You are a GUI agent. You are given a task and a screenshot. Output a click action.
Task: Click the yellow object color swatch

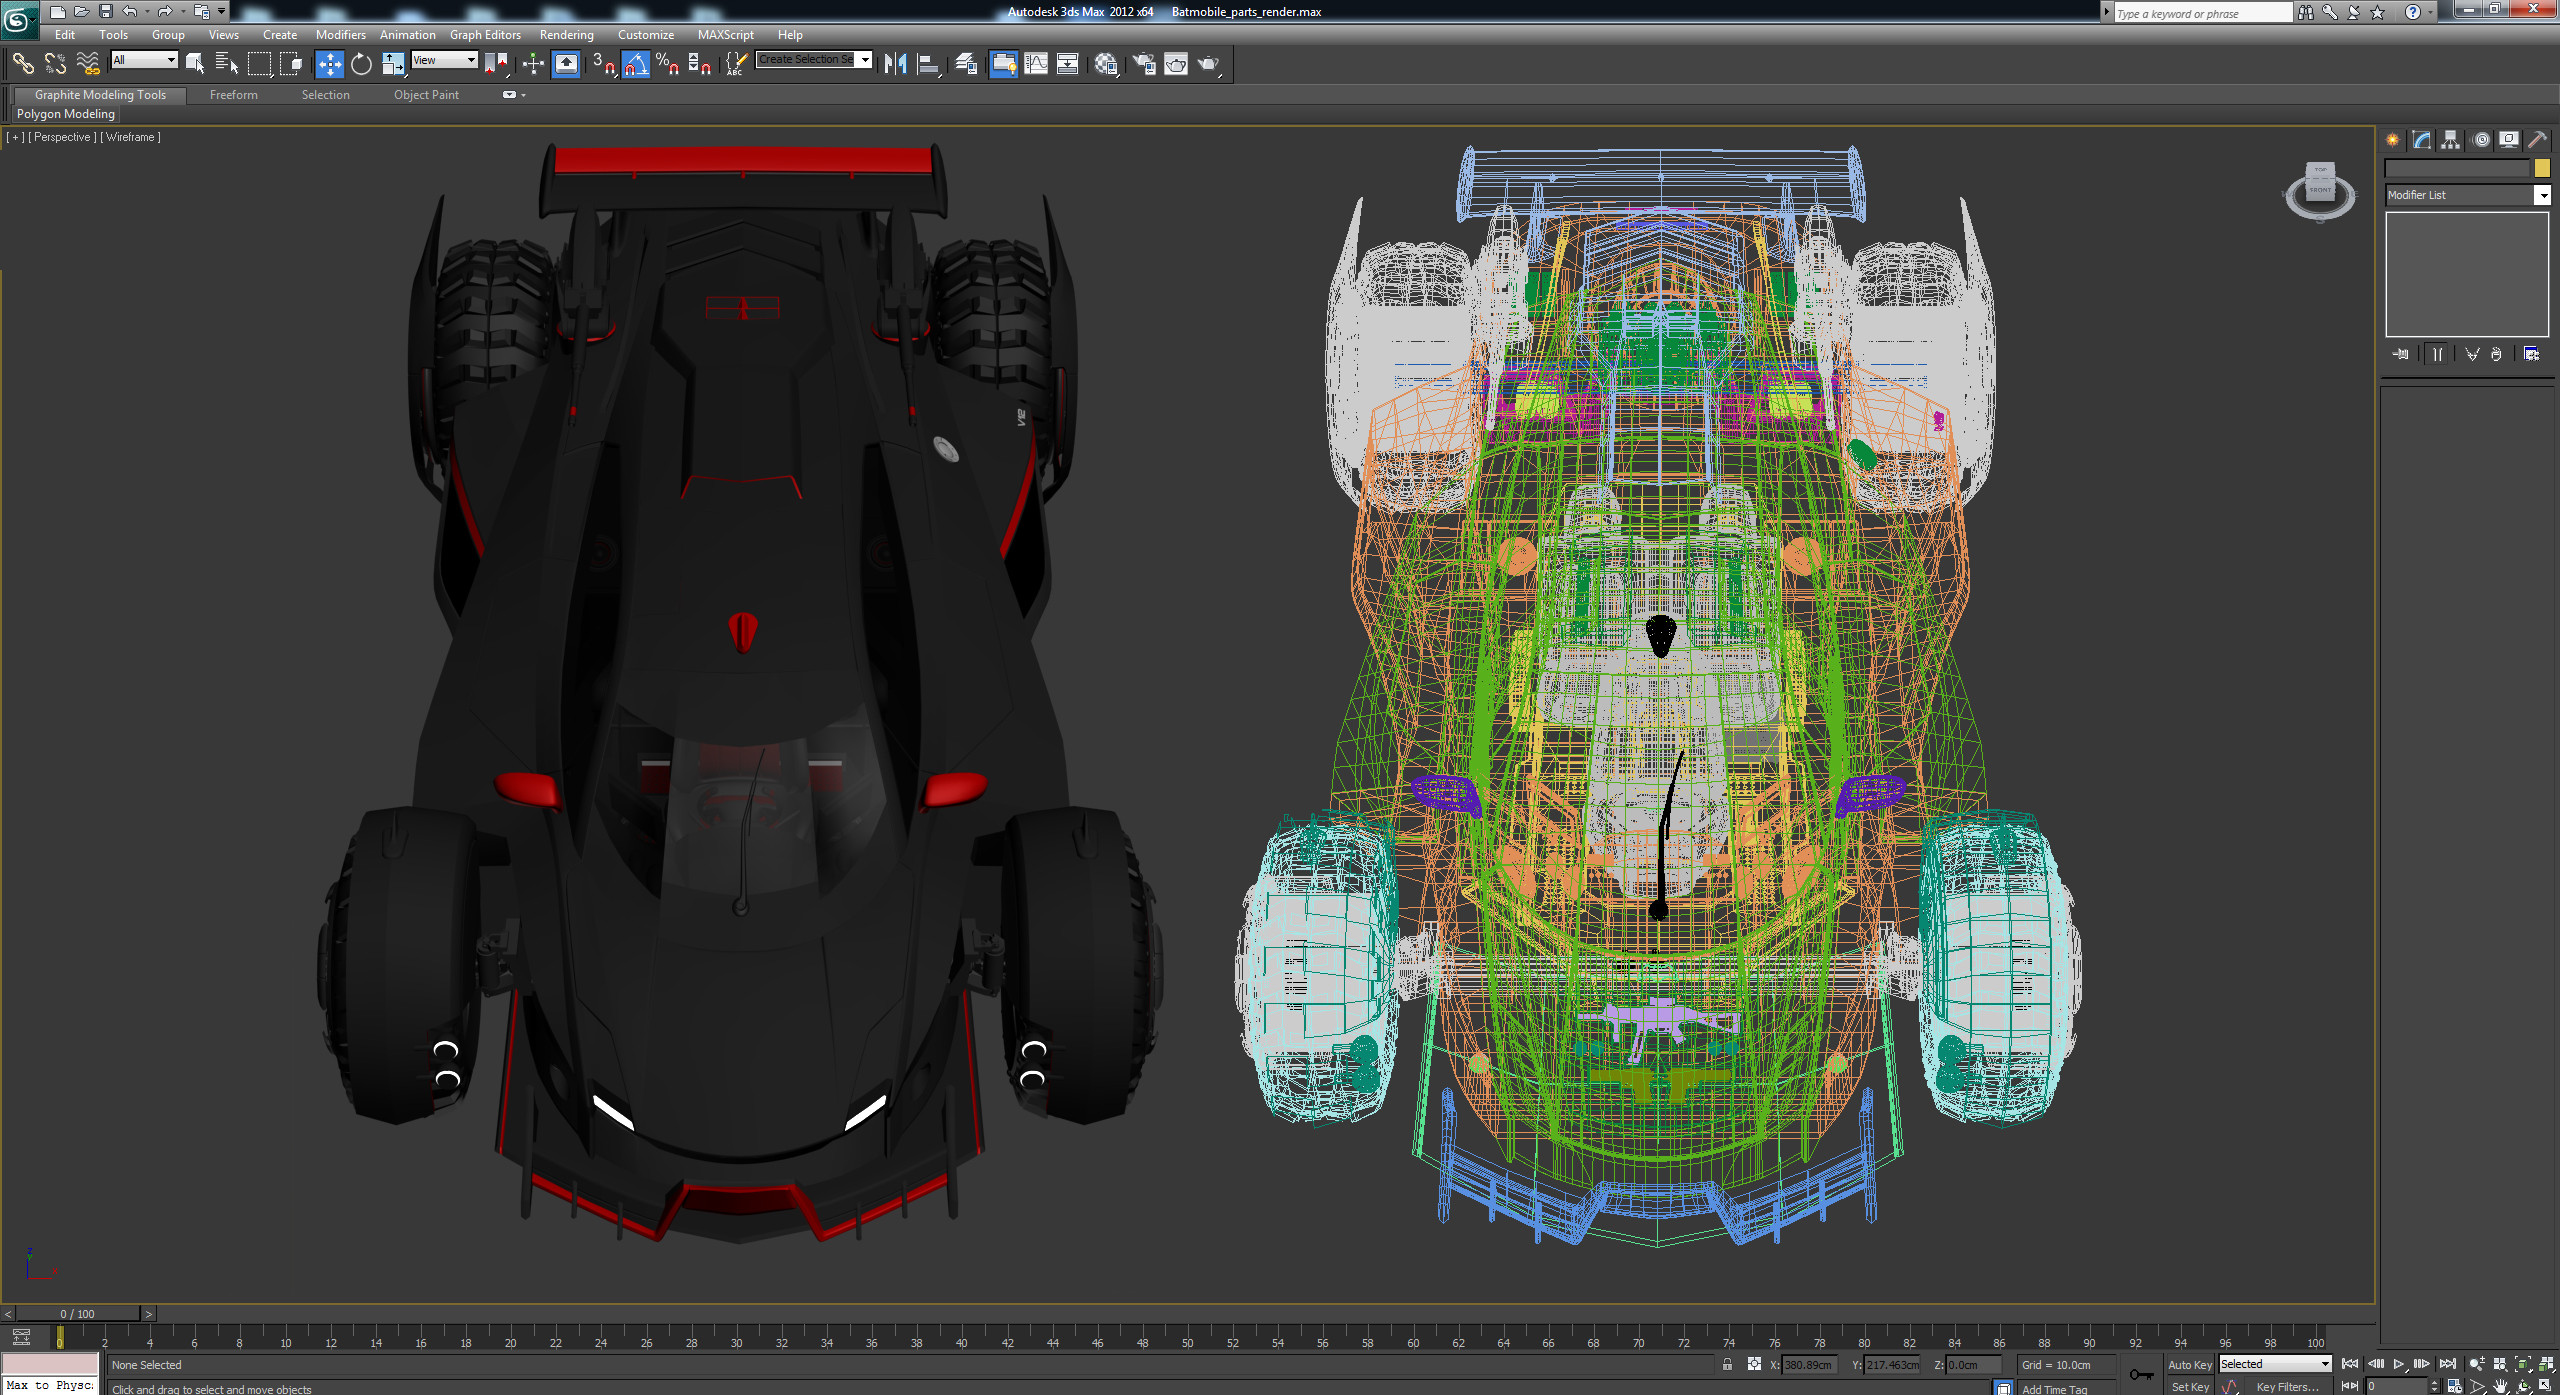pyautogui.click(x=2542, y=168)
